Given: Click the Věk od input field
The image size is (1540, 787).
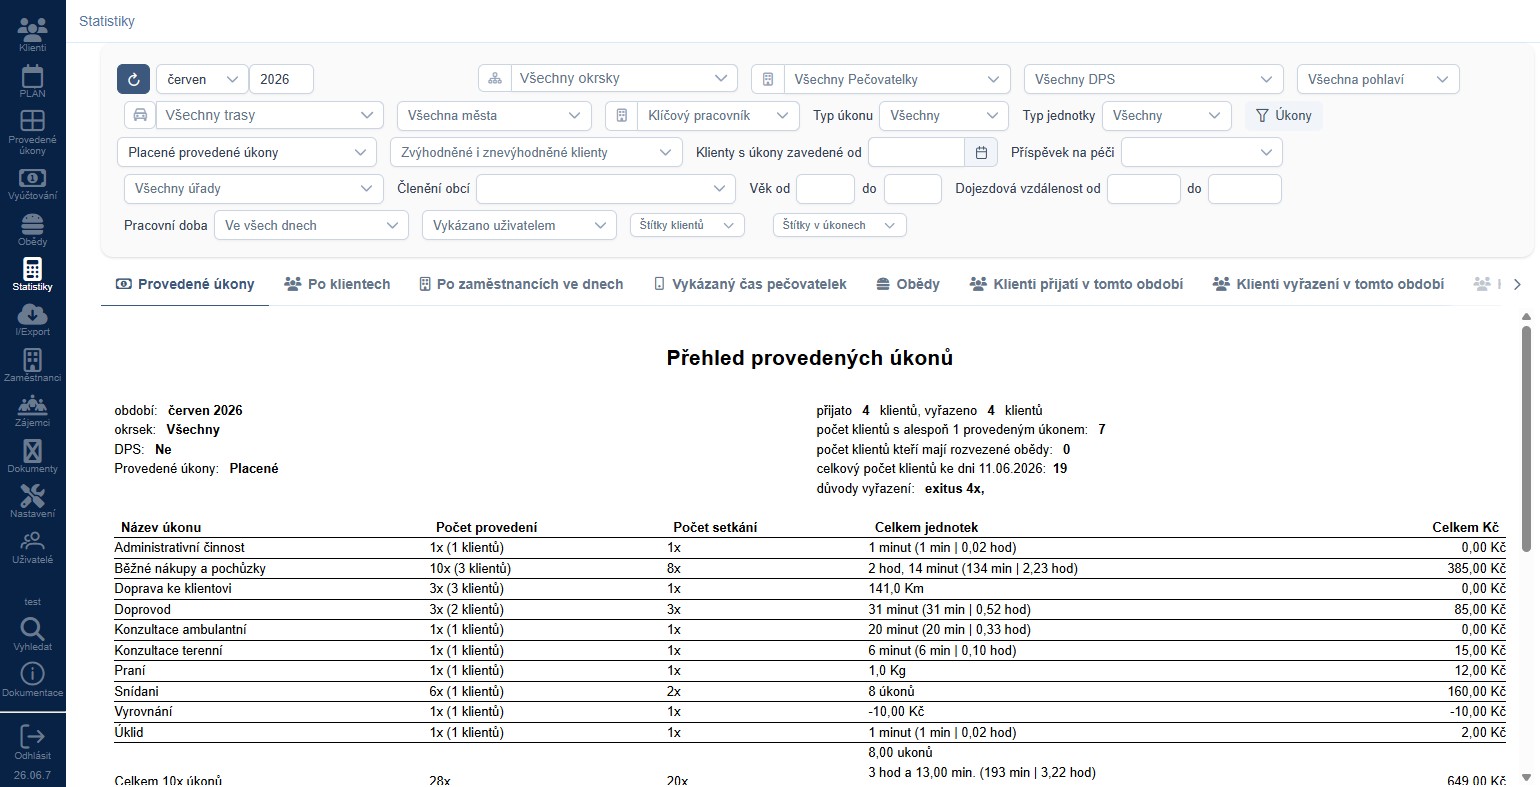Looking at the screenshot, I should tap(825, 188).
